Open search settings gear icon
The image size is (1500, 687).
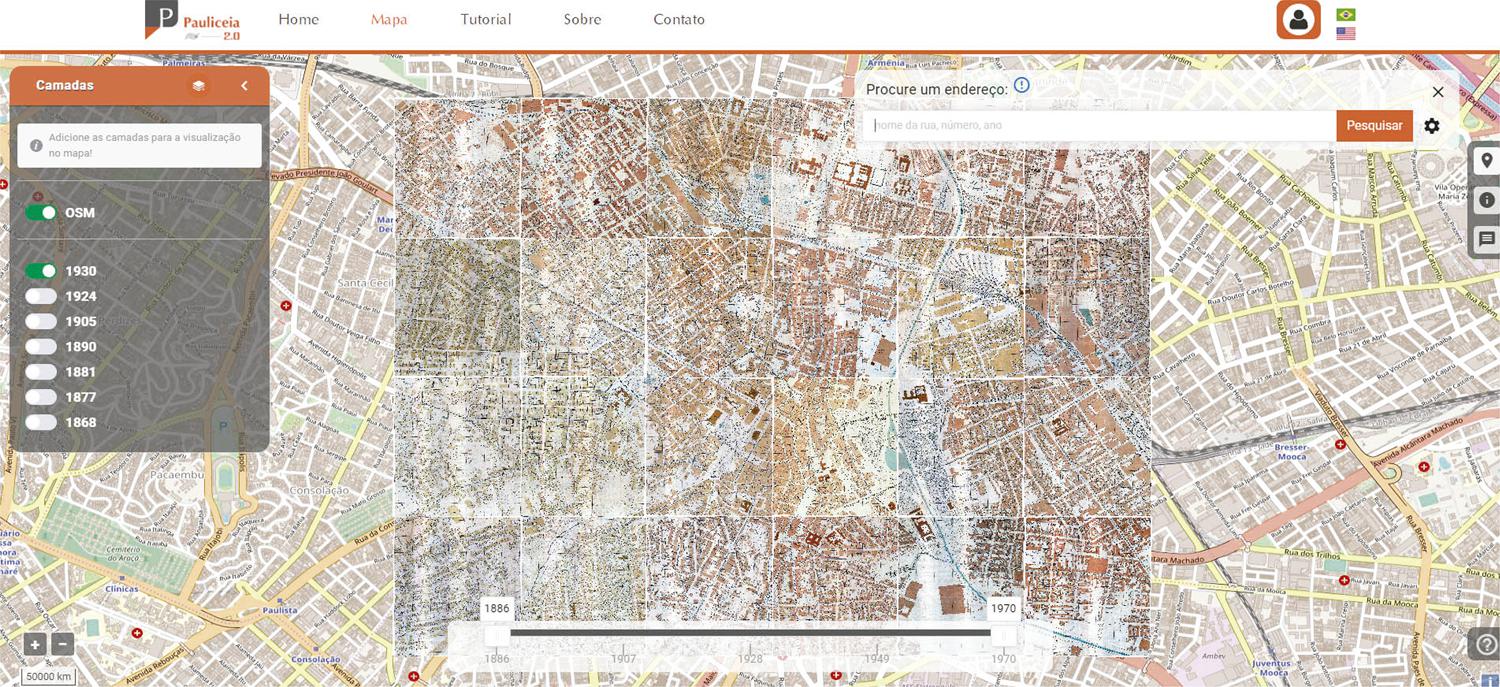click(x=1432, y=126)
